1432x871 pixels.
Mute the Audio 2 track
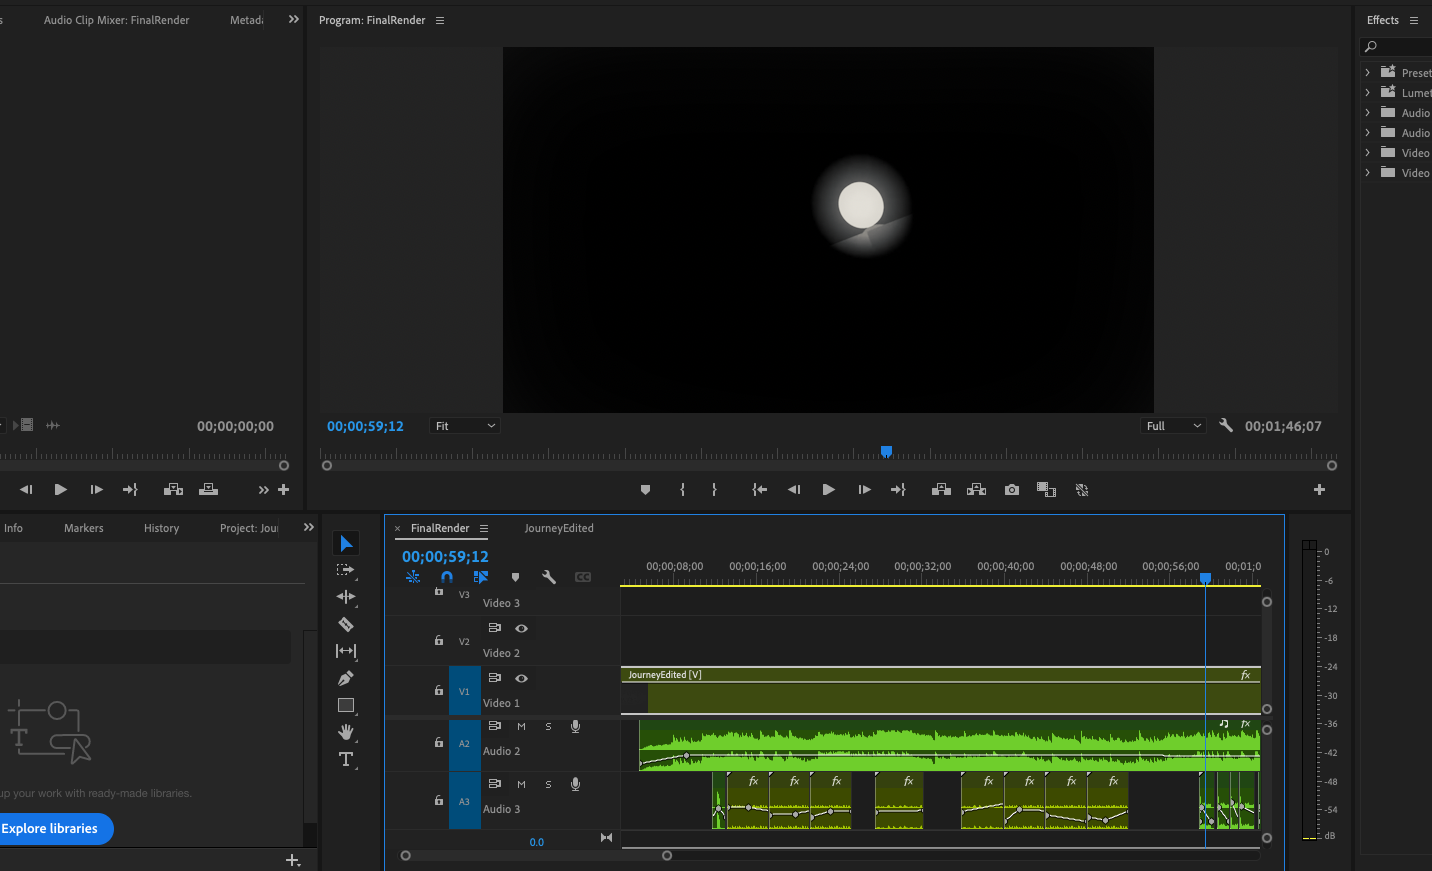pos(521,727)
